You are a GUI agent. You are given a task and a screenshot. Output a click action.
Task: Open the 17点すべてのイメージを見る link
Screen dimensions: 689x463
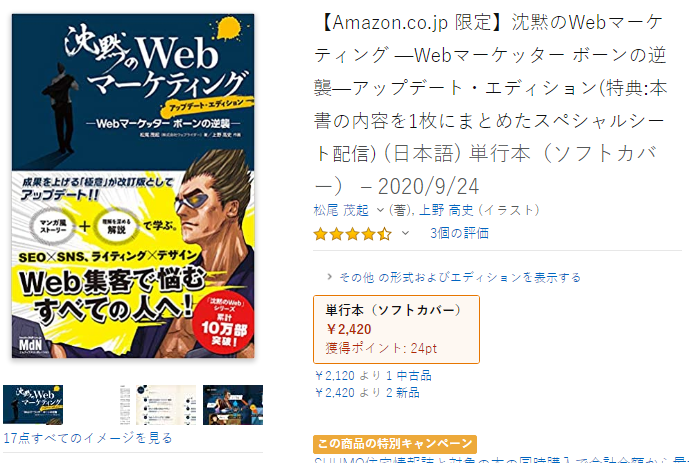tap(87, 438)
